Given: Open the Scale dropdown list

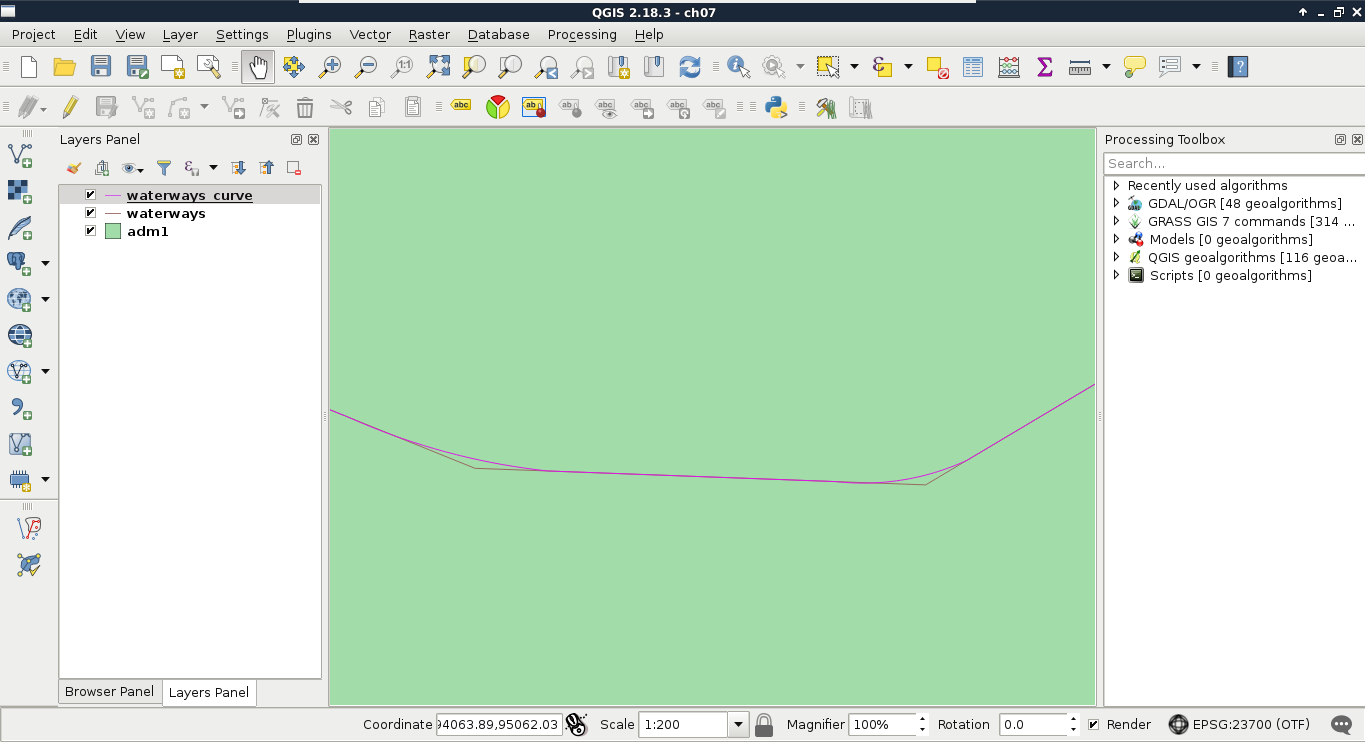Looking at the screenshot, I should point(739,724).
